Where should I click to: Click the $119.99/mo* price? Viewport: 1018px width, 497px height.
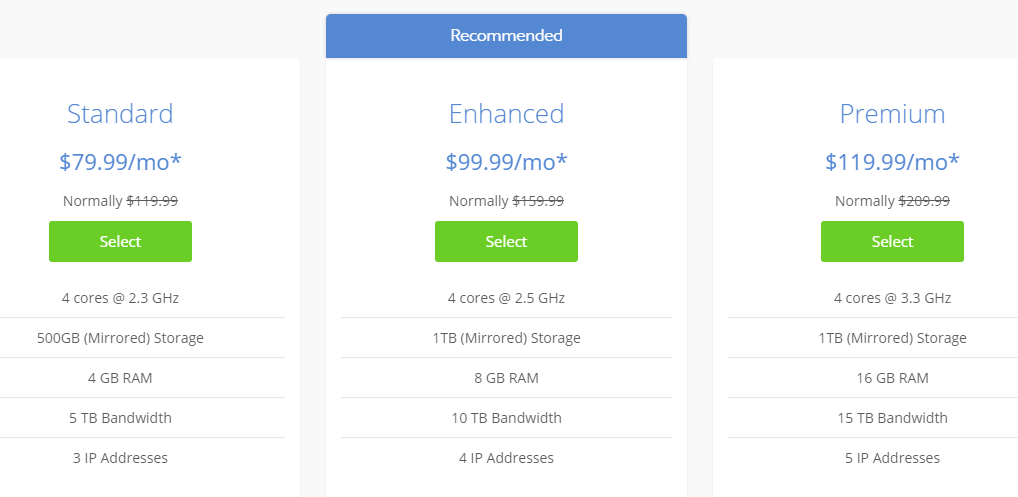coord(892,161)
